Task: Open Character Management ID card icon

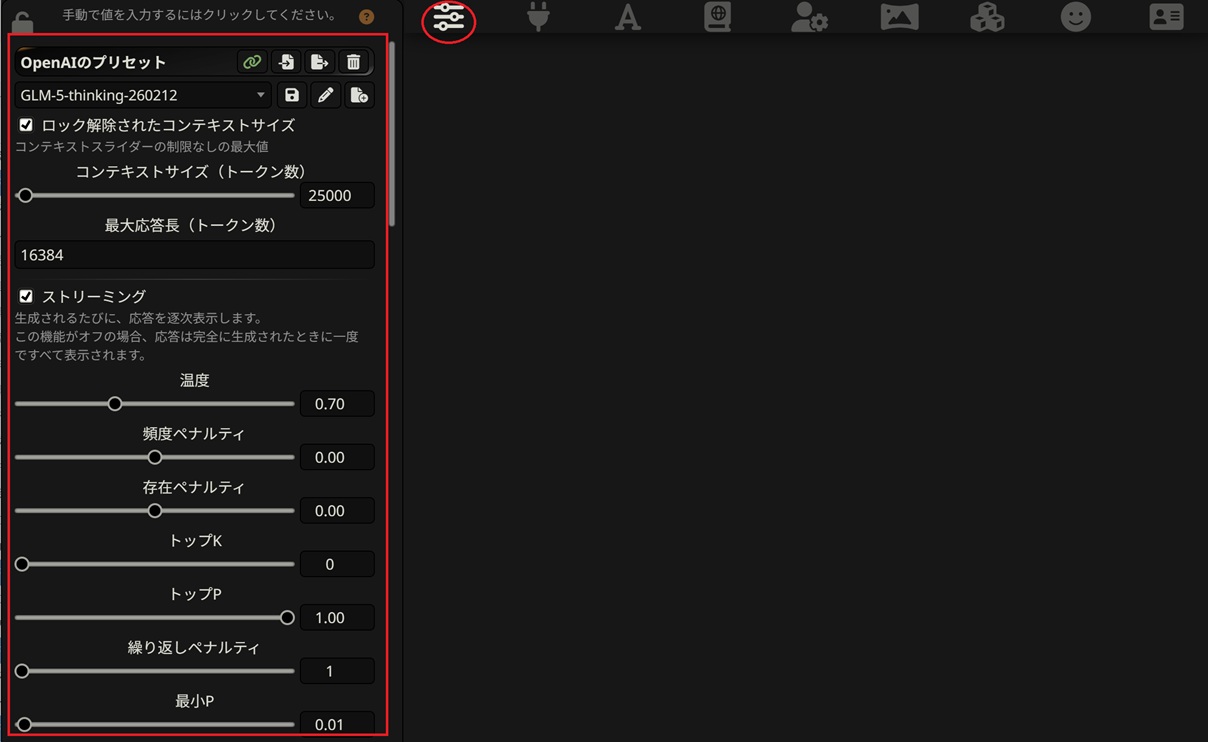Action: (x=1166, y=17)
